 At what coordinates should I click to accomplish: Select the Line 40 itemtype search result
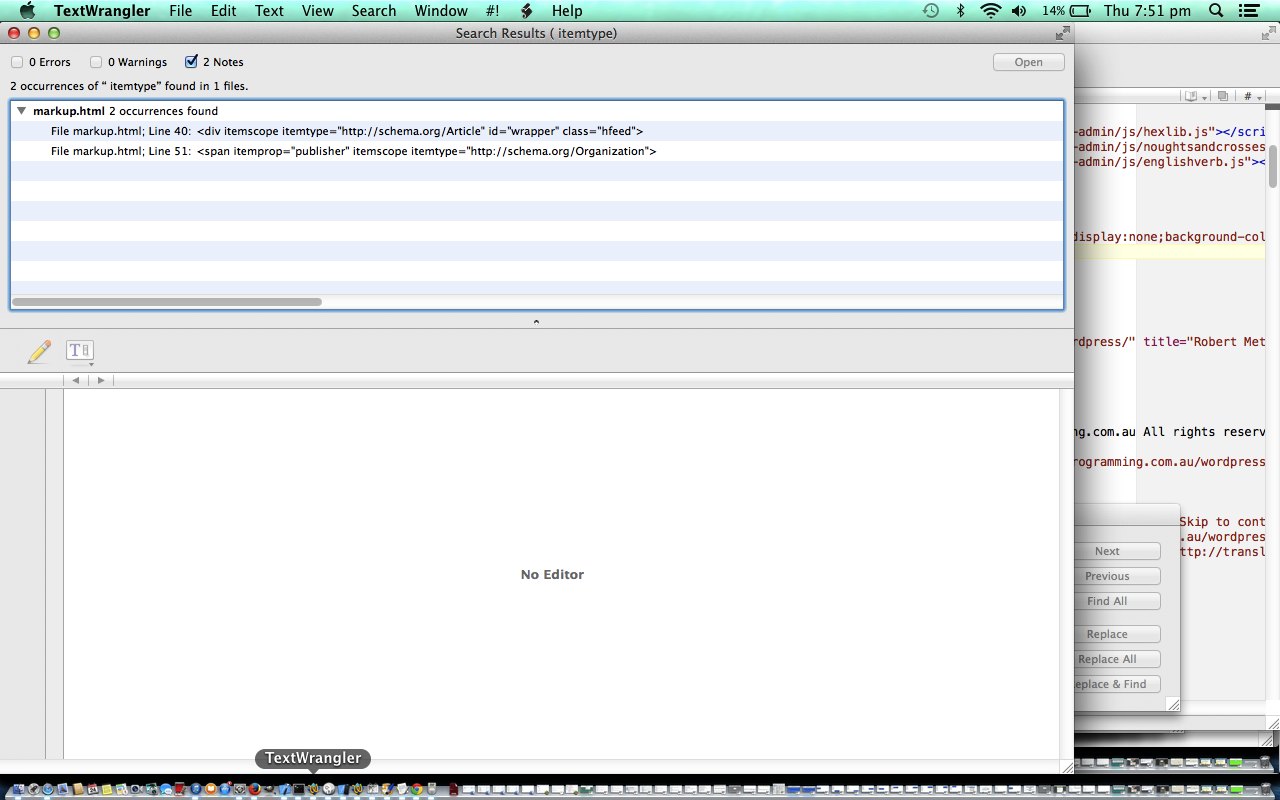coord(536,131)
